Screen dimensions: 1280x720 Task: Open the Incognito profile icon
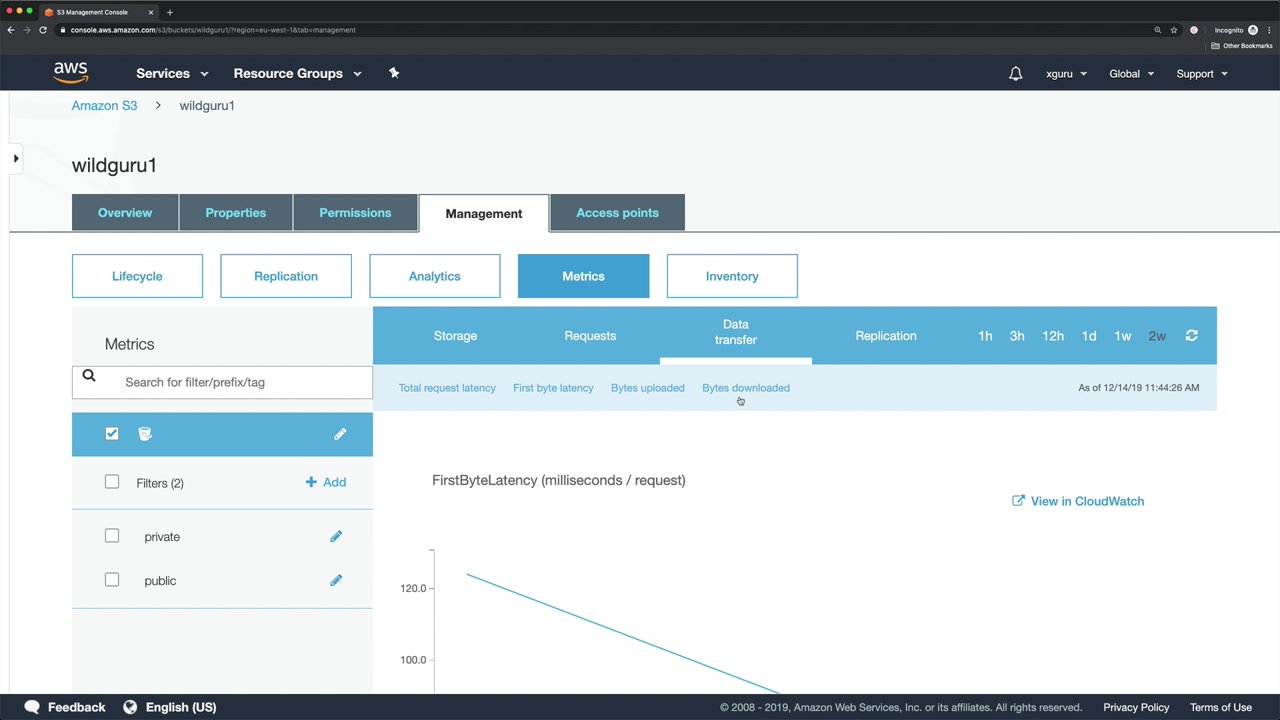(x=1252, y=30)
